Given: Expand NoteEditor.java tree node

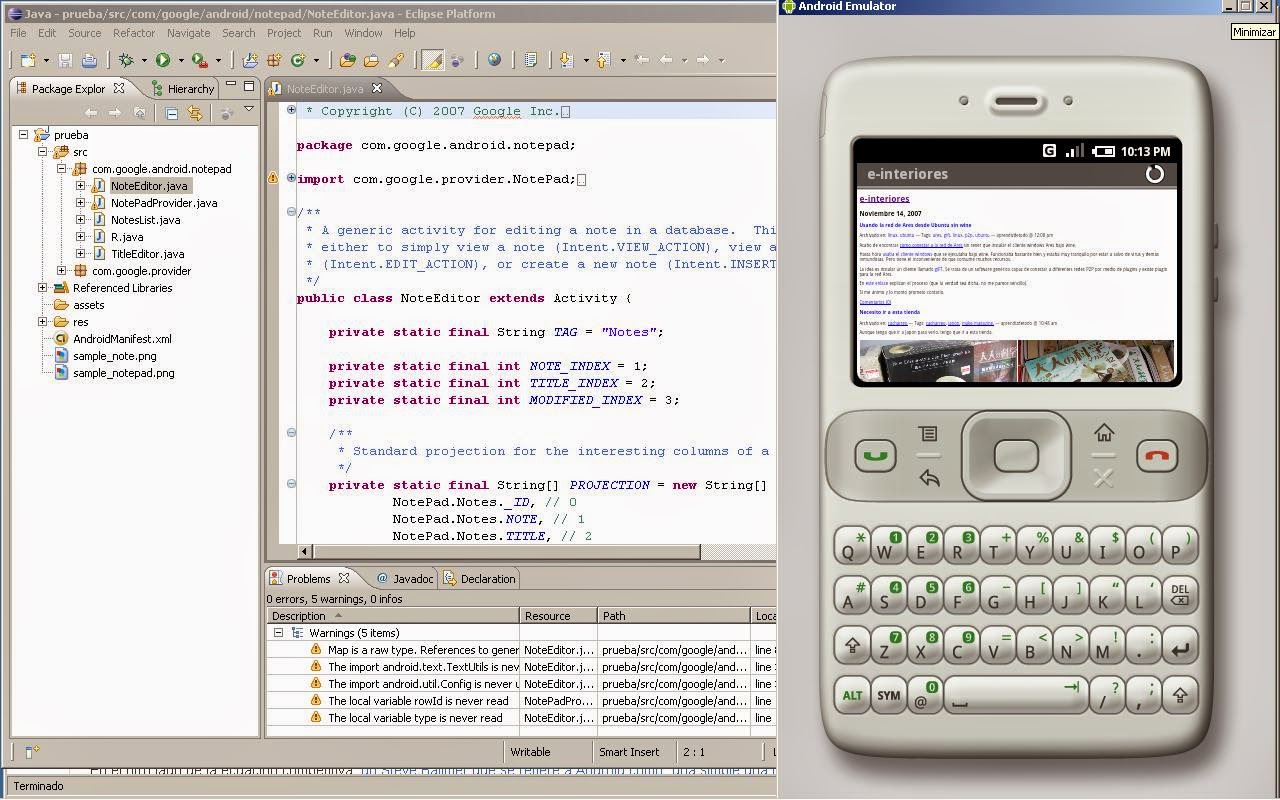Looking at the screenshot, I should [x=81, y=186].
